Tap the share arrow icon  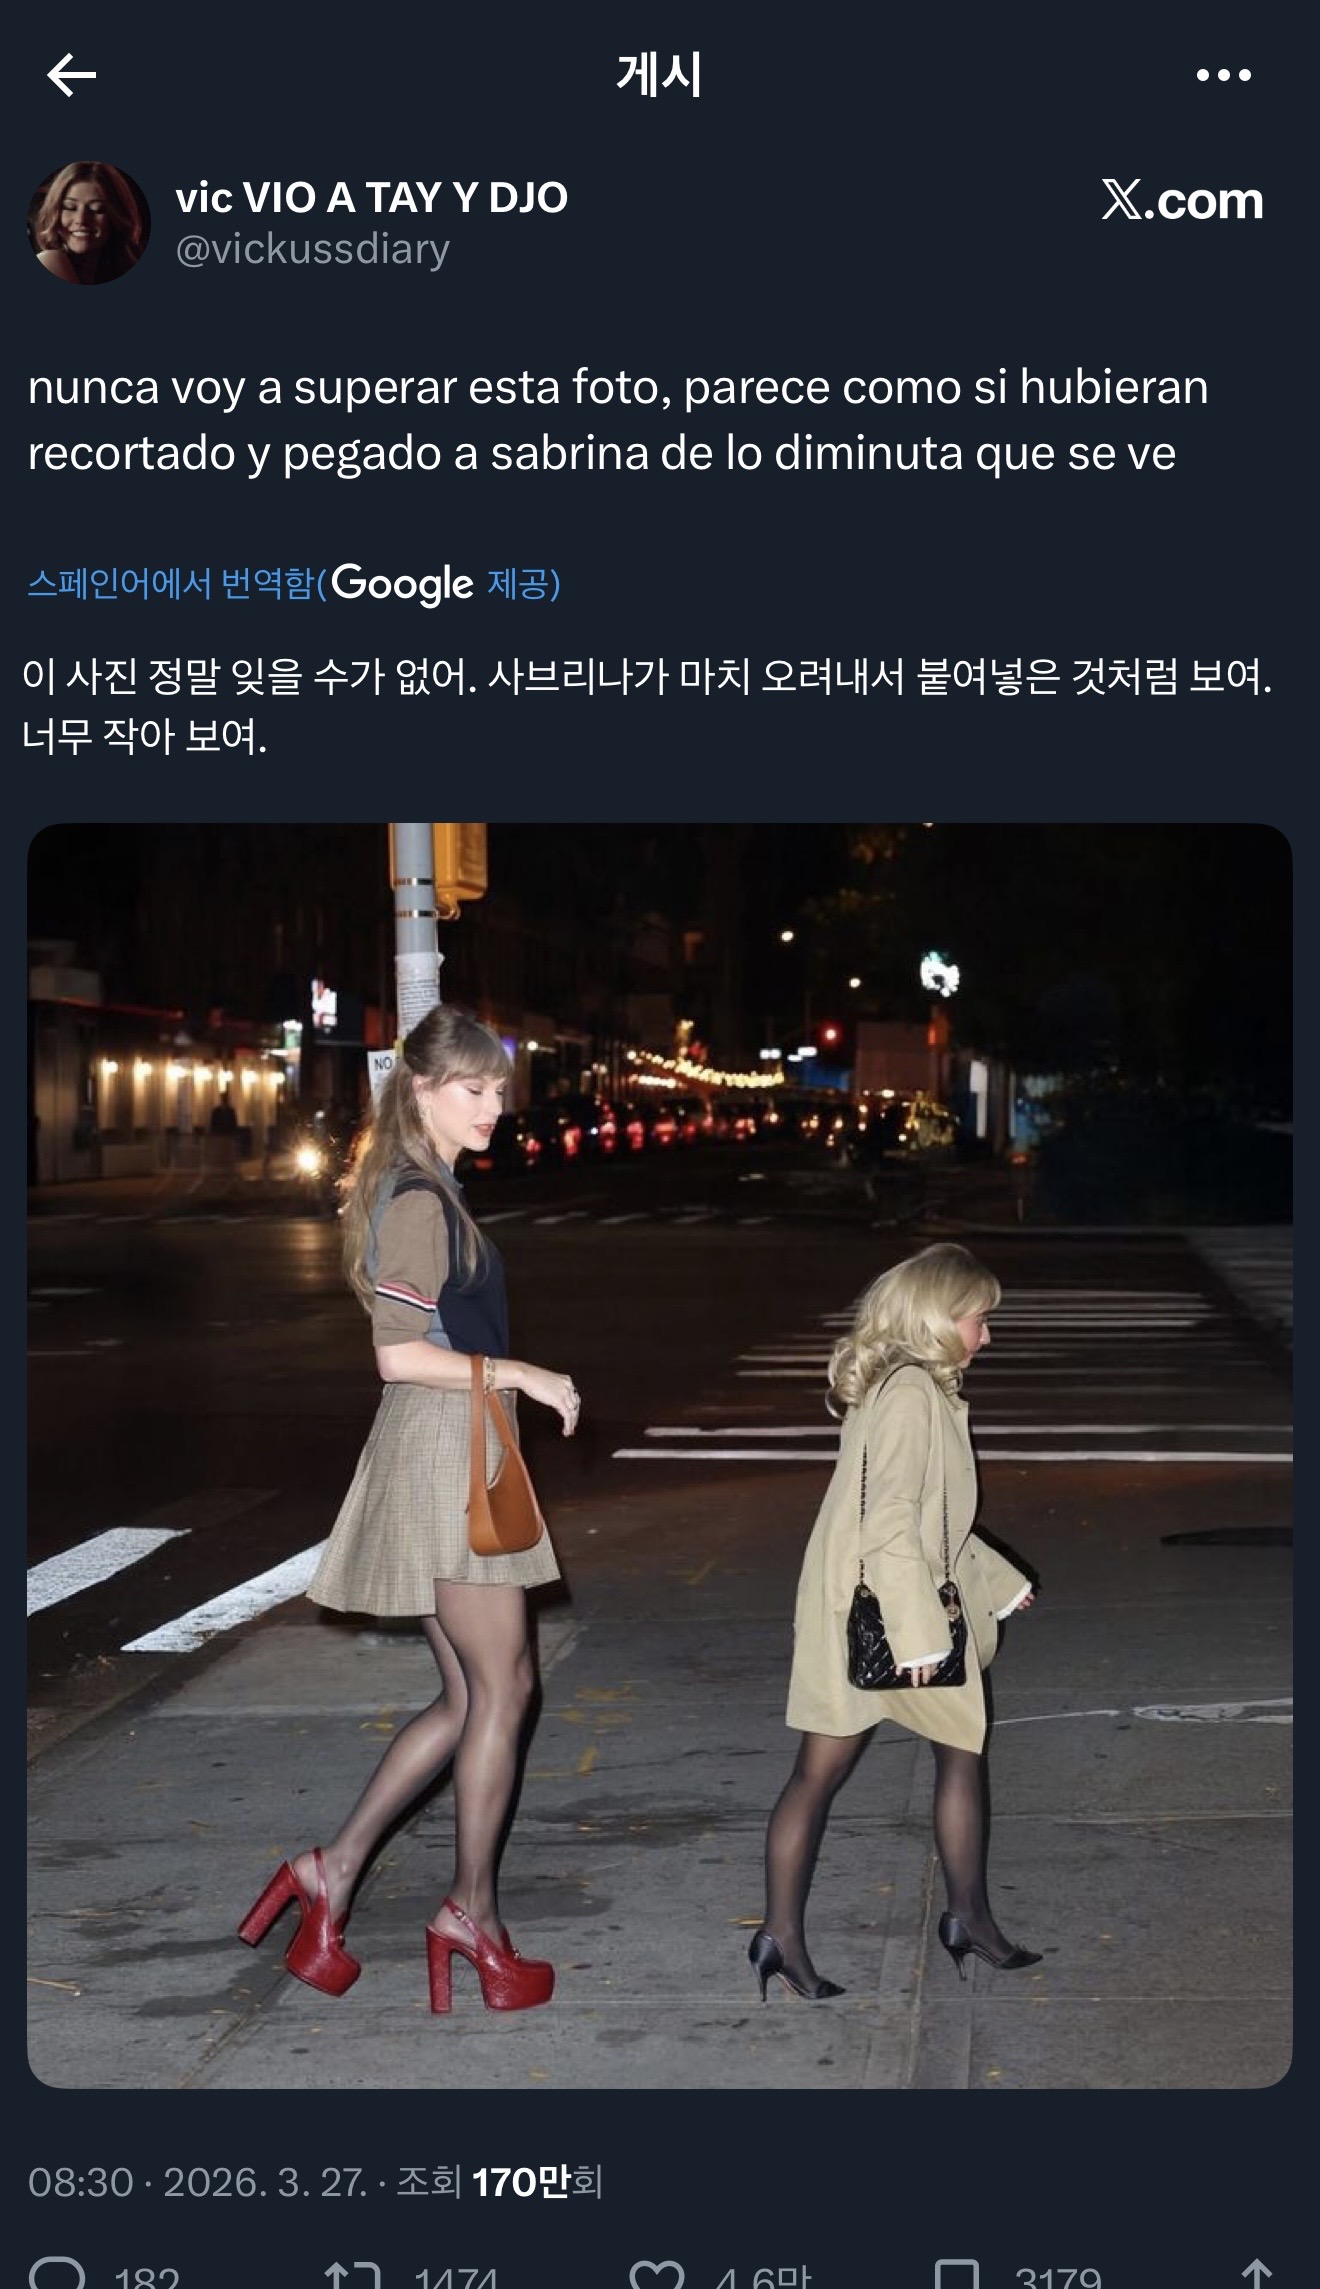(x=1256, y=2272)
